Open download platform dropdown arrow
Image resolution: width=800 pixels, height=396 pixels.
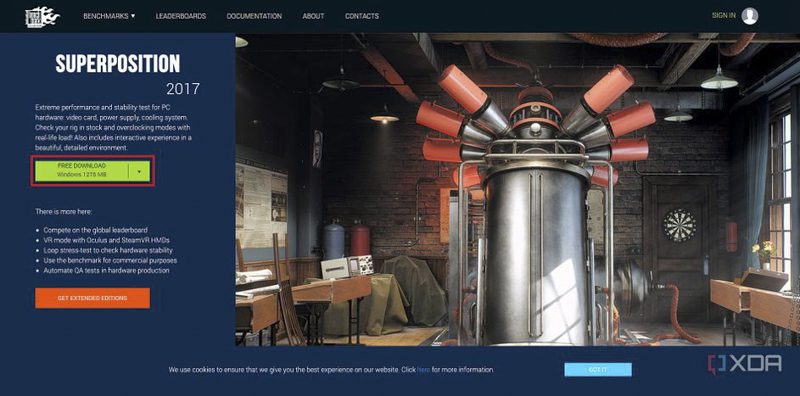point(139,171)
